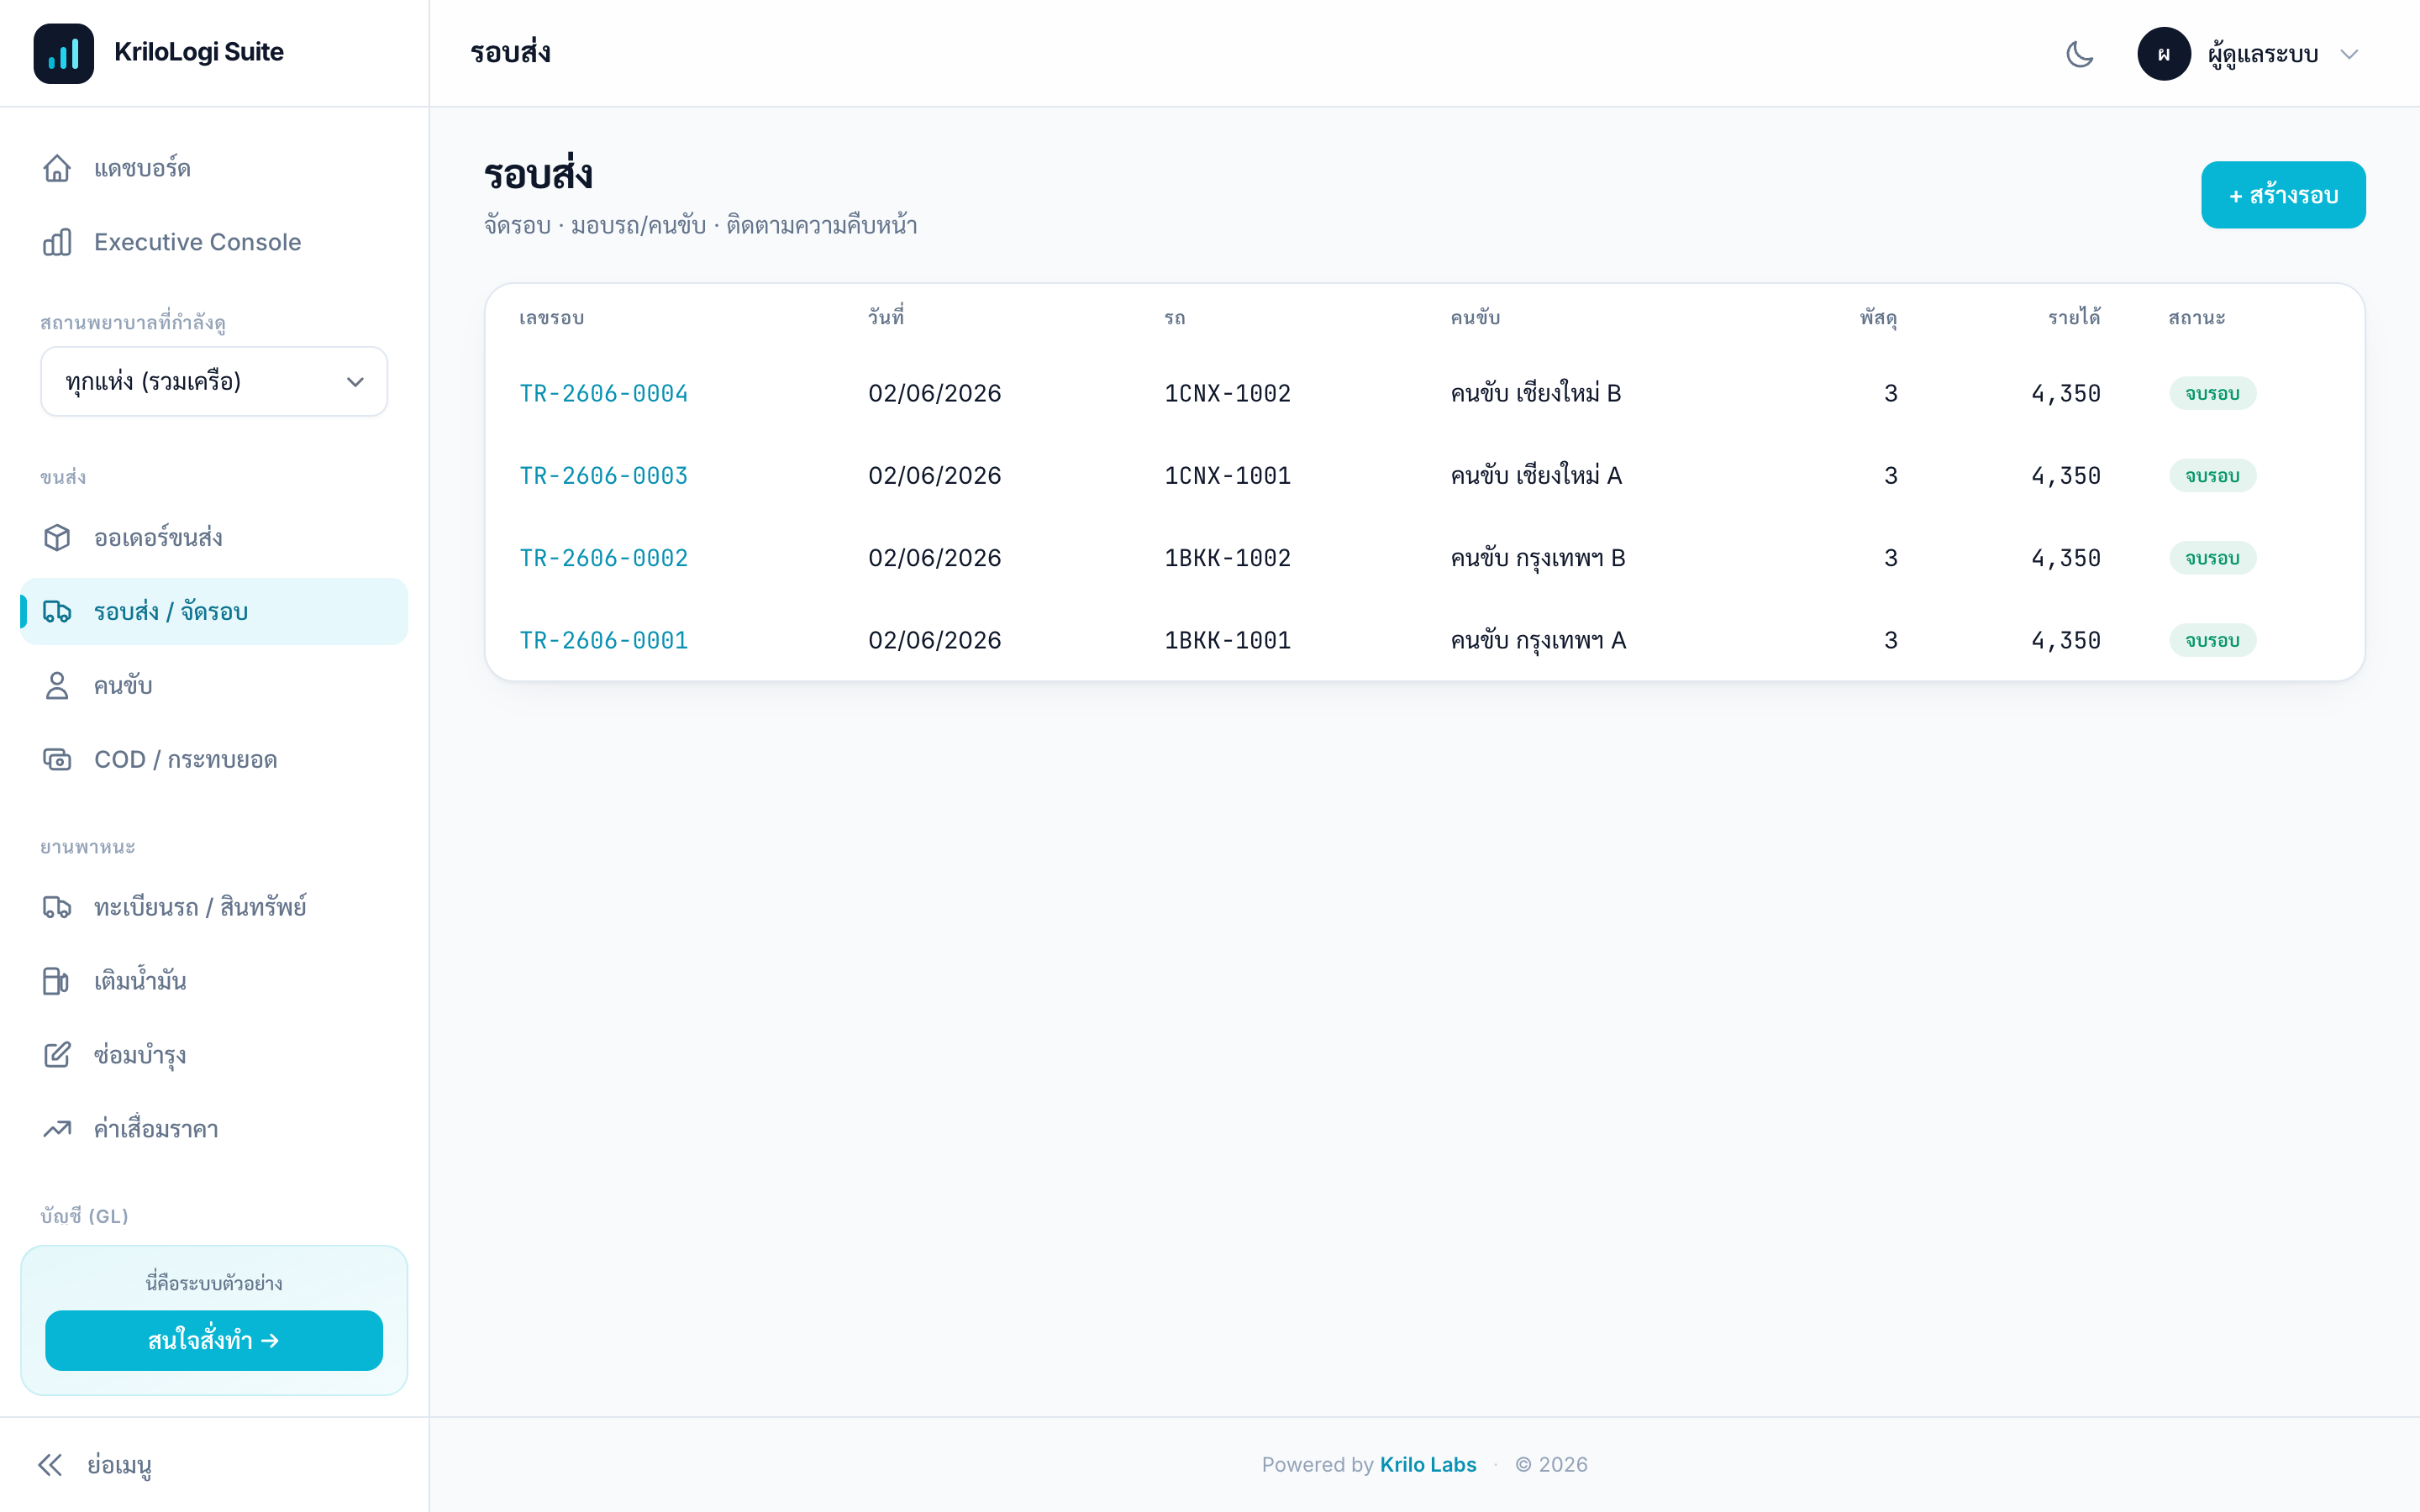2420x1512 pixels.
Task: Click the edit pencil icon for ซ่อมบำรุง
Action: coord(57,1055)
